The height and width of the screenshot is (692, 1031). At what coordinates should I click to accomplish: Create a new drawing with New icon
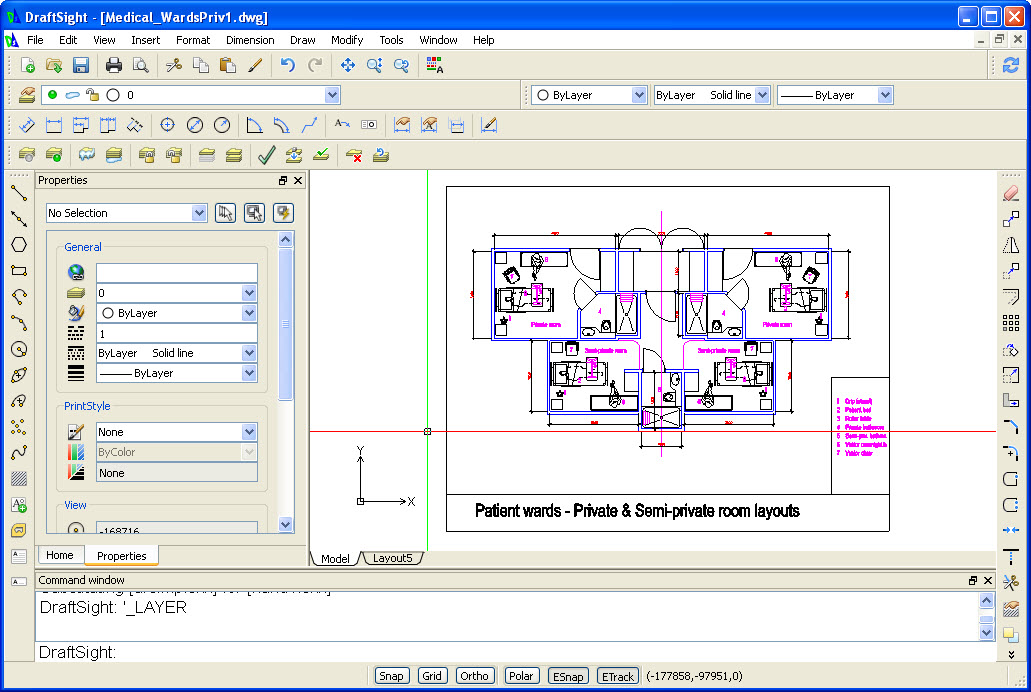[x=28, y=65]
